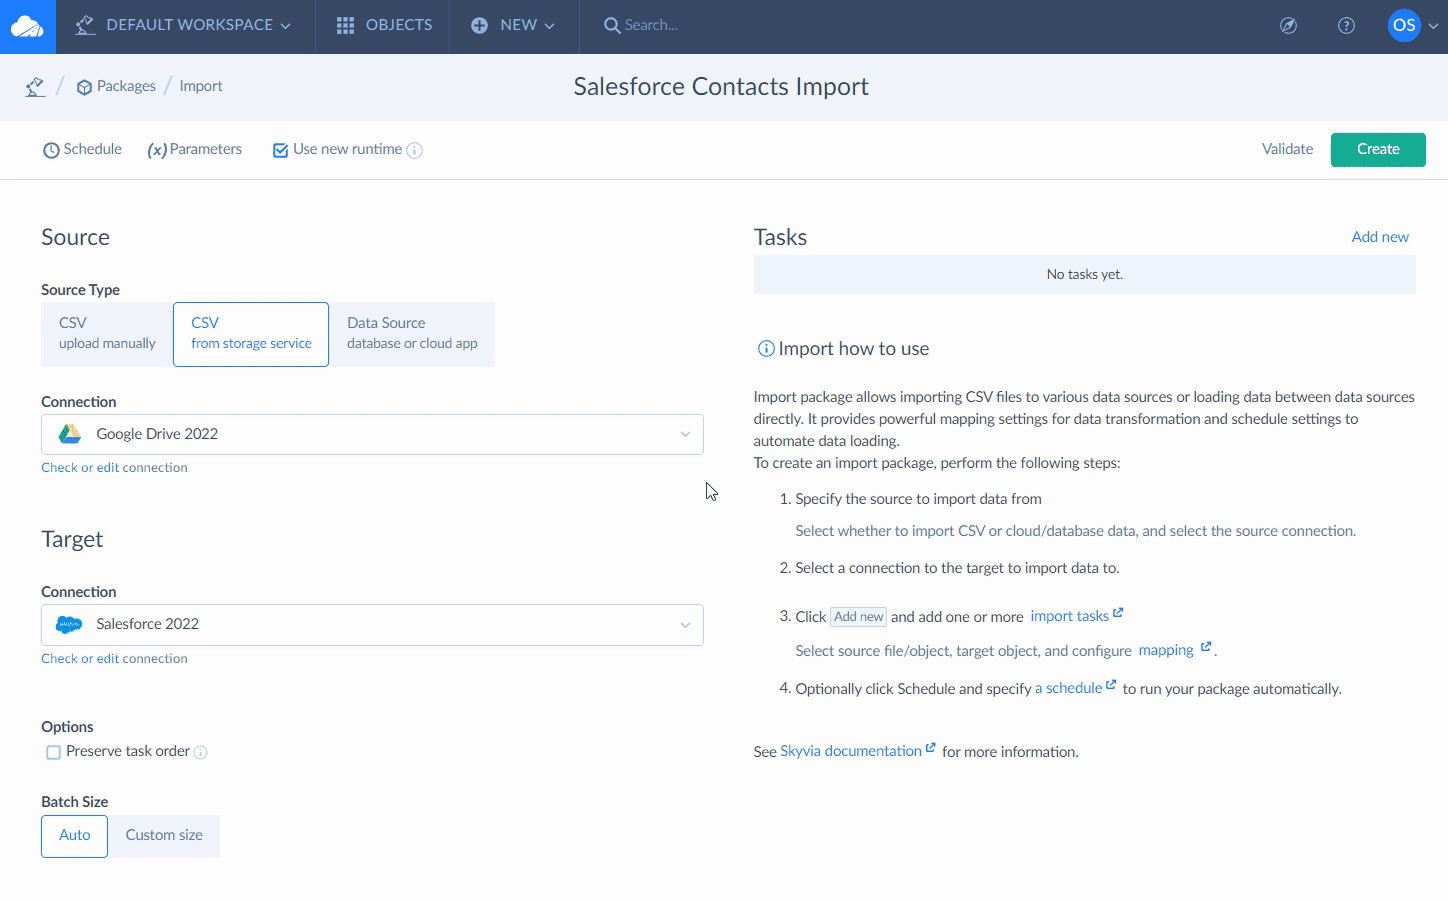The height and width of the screenshot is (900, 1448).
Task: Select CSV upload manually source type
Action: (107, 334)
